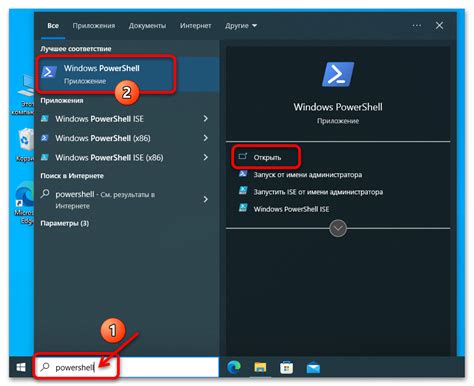The width and height of the screenshot is (474, 386).
Task: Click the search input field containing powershell
Action: (127, 367)
